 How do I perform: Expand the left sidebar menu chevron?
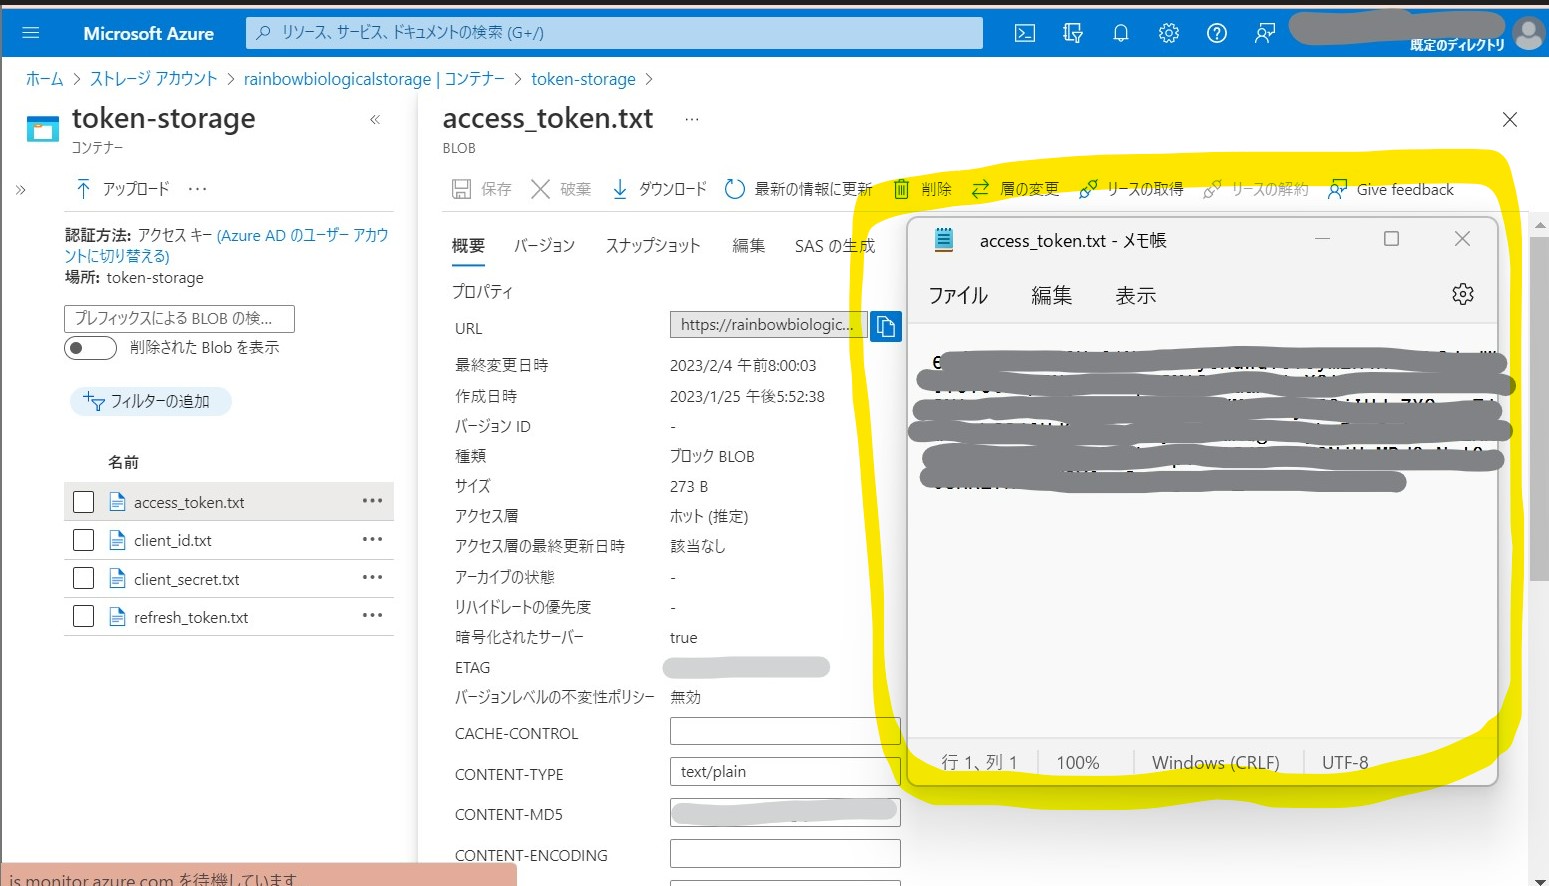pyautogui.click(x=20, y=189)
